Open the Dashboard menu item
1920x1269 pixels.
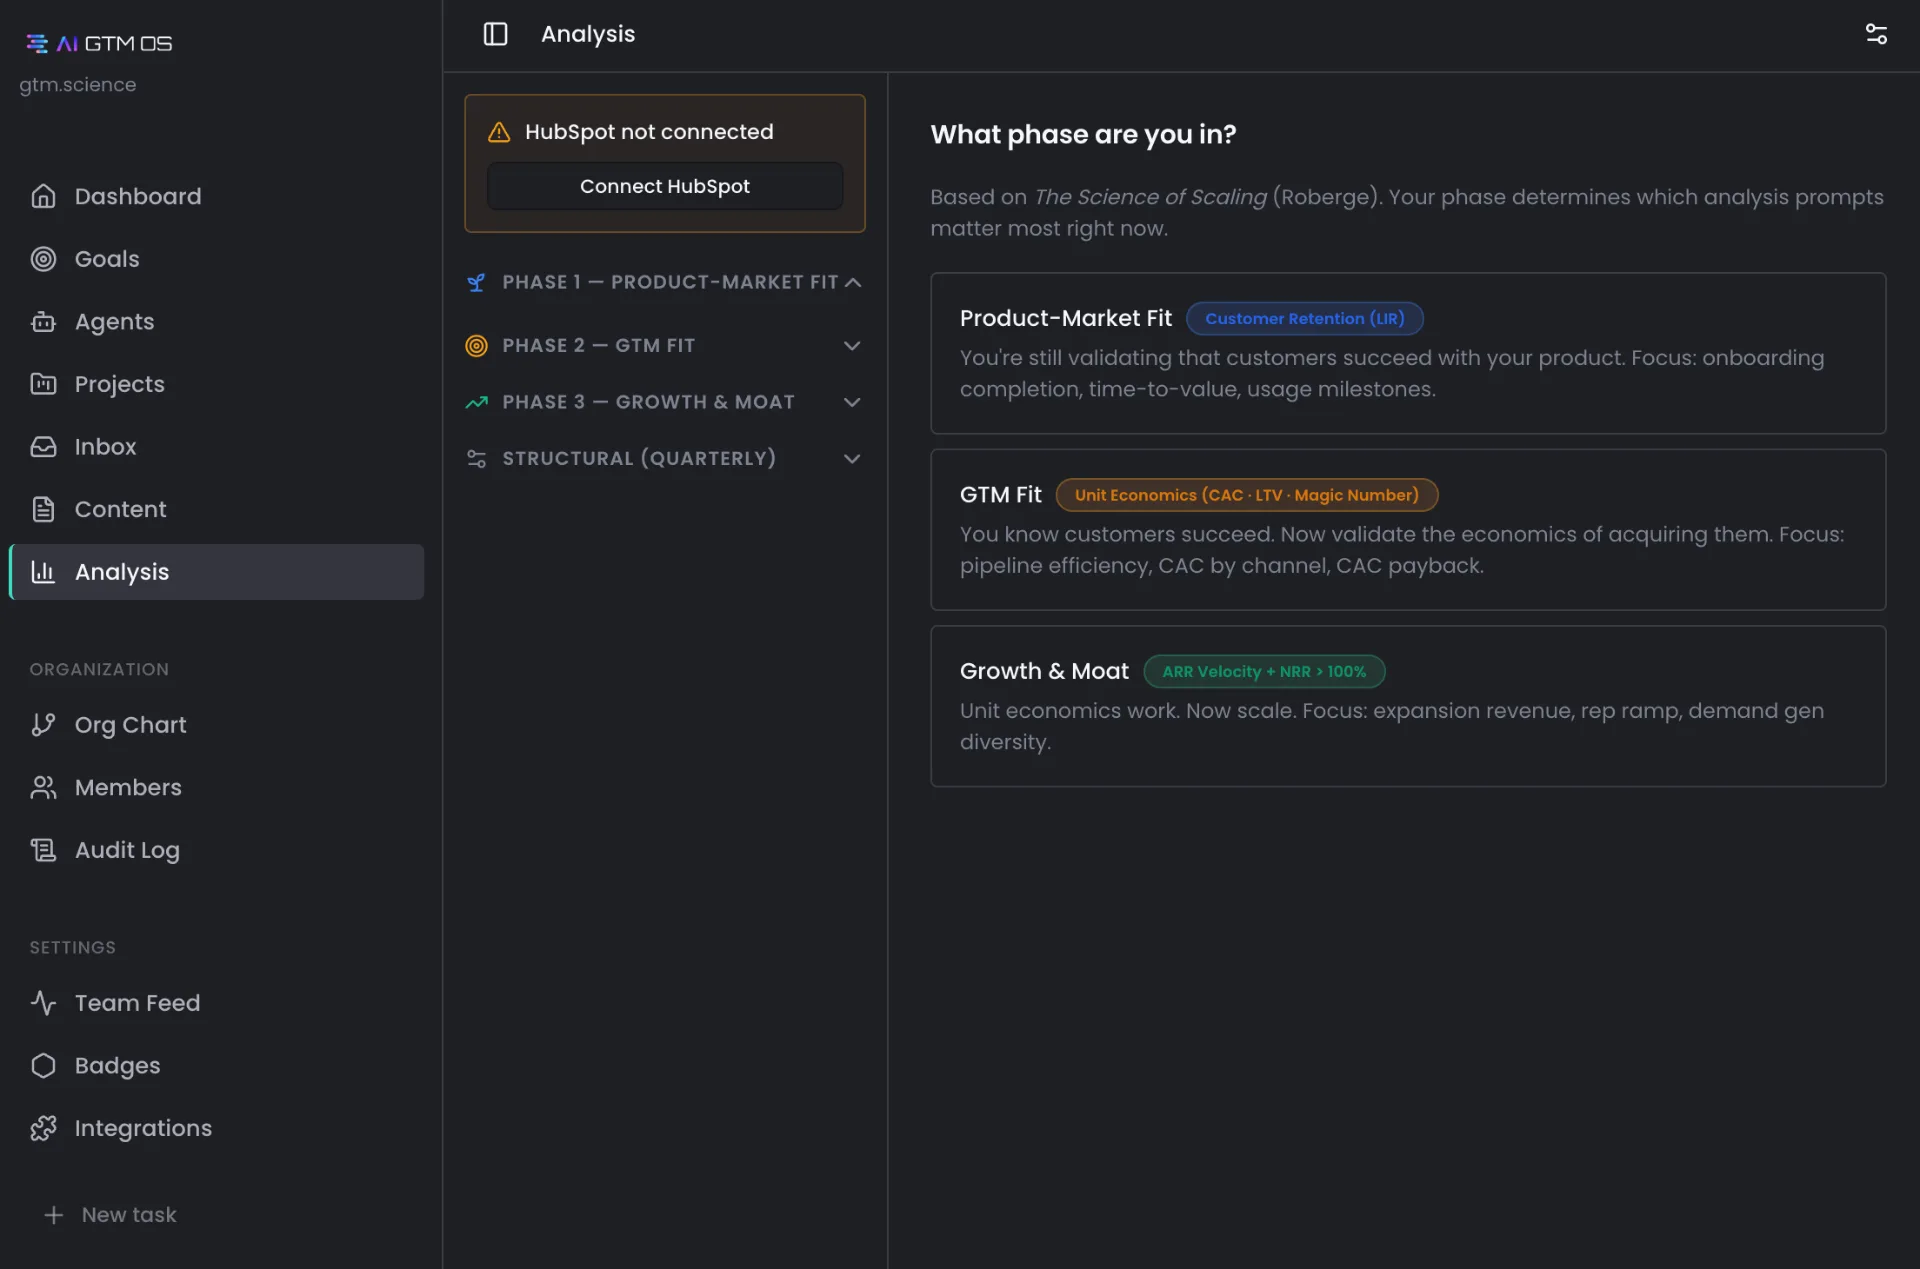216,196
